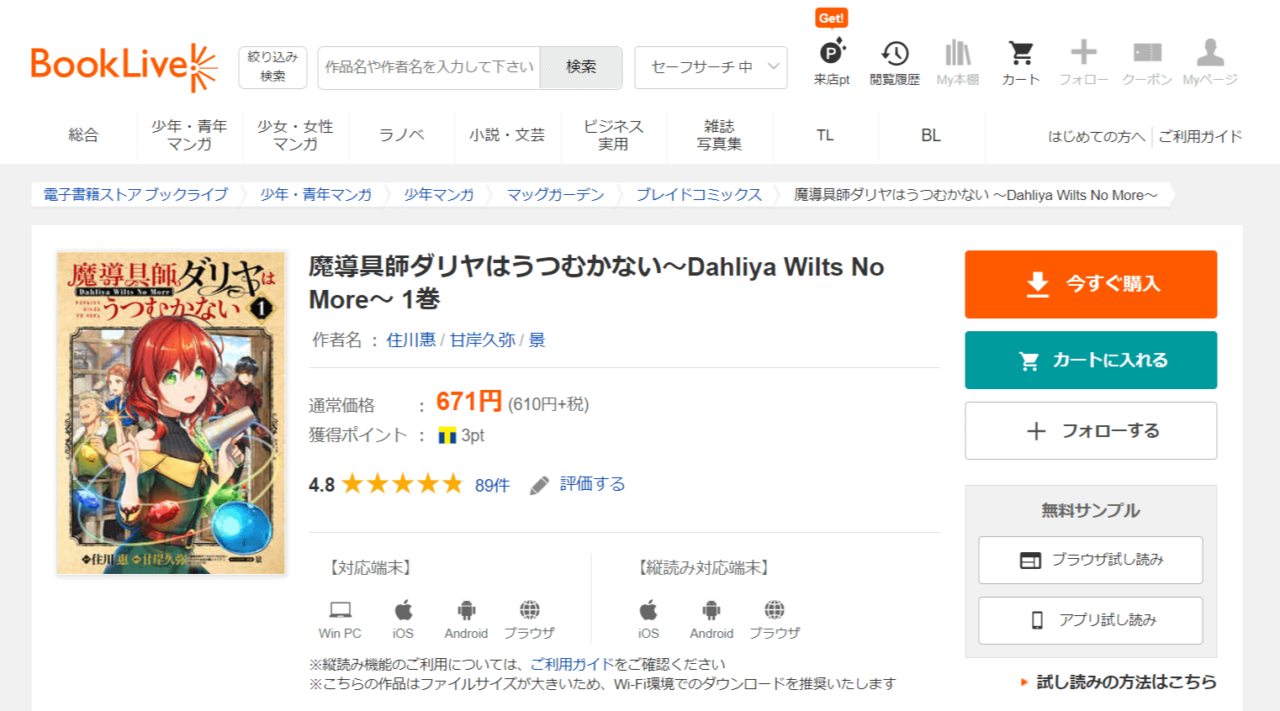The width and height of the screenshot is (1280, 711).
Task: Add the book with カートに入れる
Action: click(1090, 360)
